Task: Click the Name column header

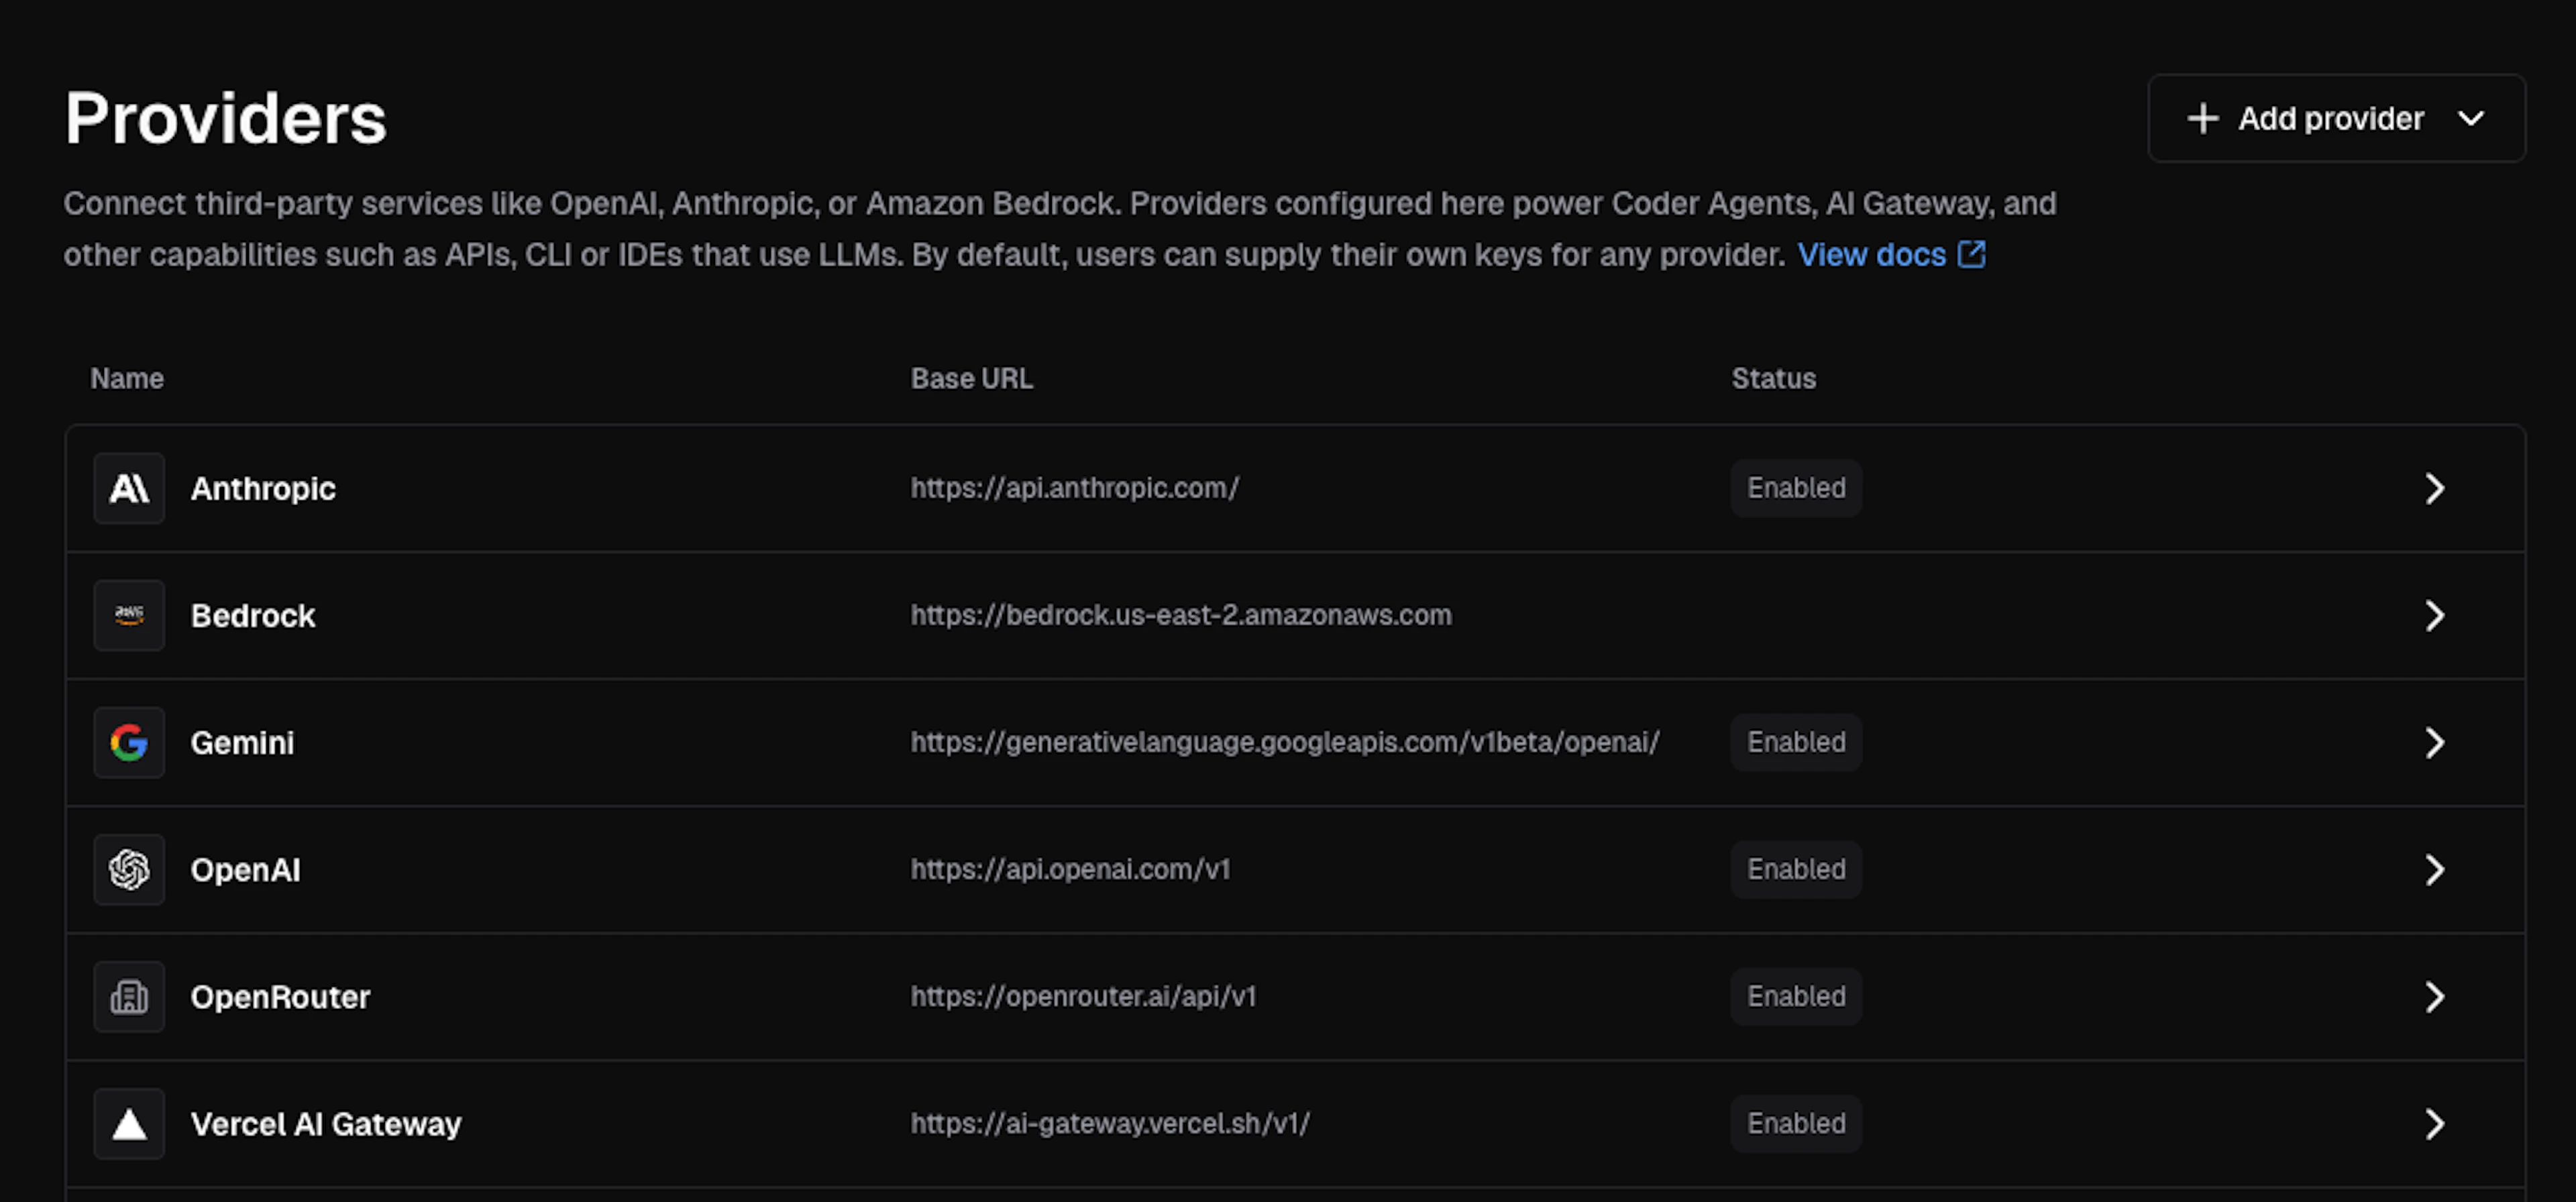Action: [127, 378]
